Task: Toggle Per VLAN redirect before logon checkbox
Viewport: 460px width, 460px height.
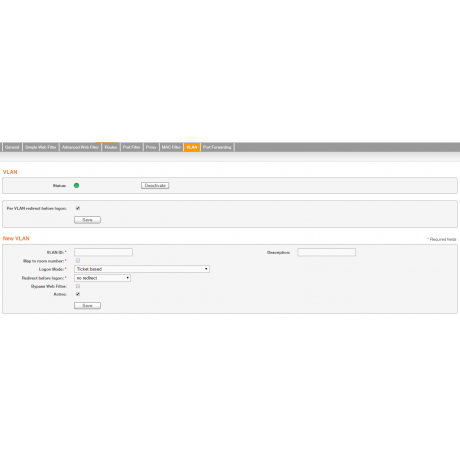Action: (78, 208)
